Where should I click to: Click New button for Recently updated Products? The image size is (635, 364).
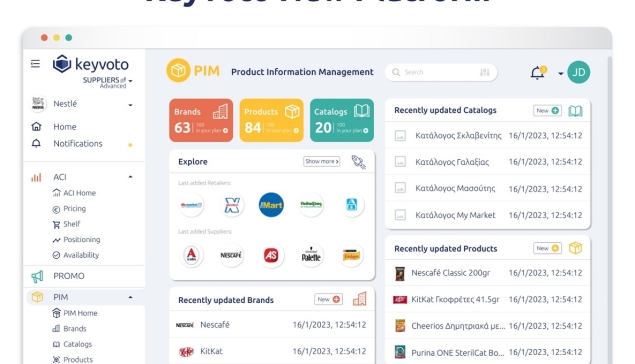coord(547,248)
